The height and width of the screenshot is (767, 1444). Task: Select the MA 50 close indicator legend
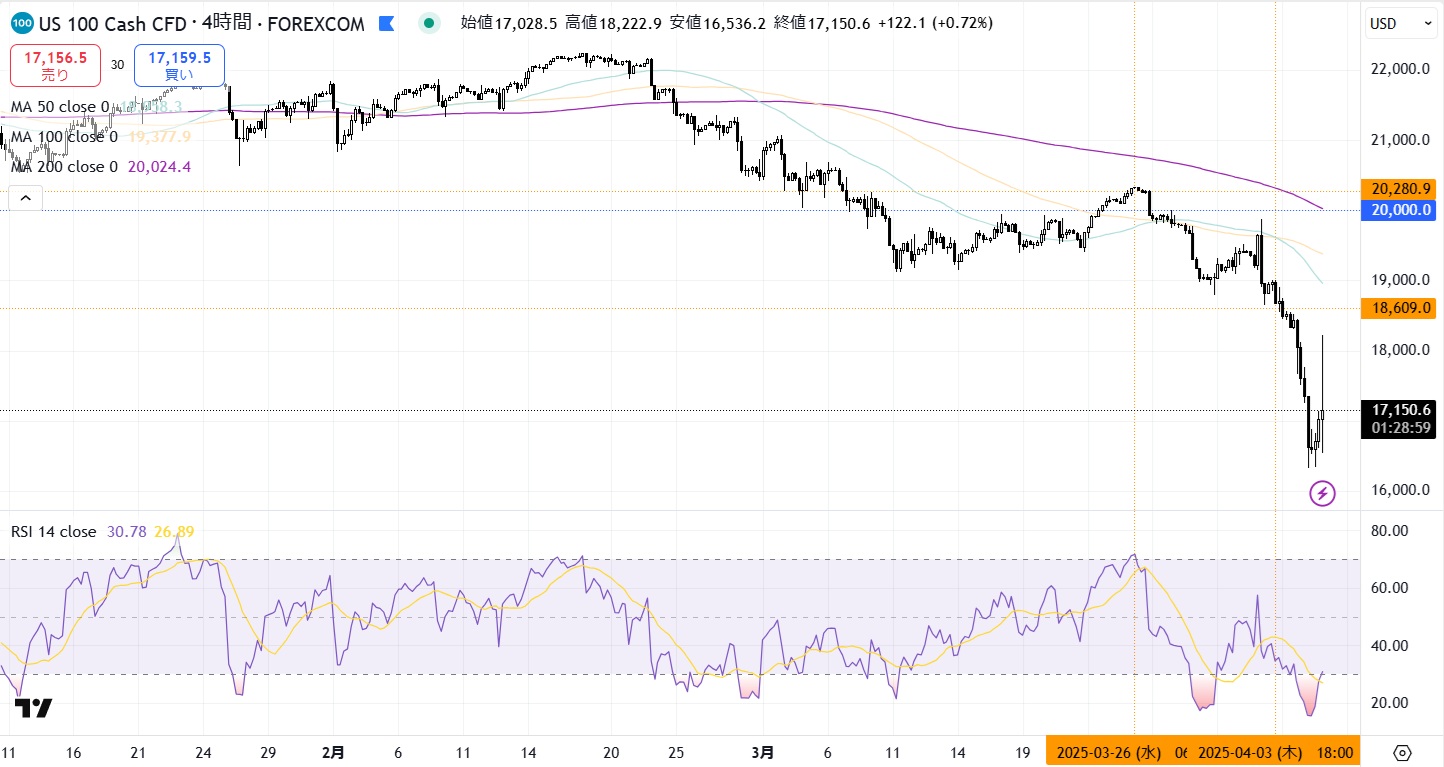[60, 107]
